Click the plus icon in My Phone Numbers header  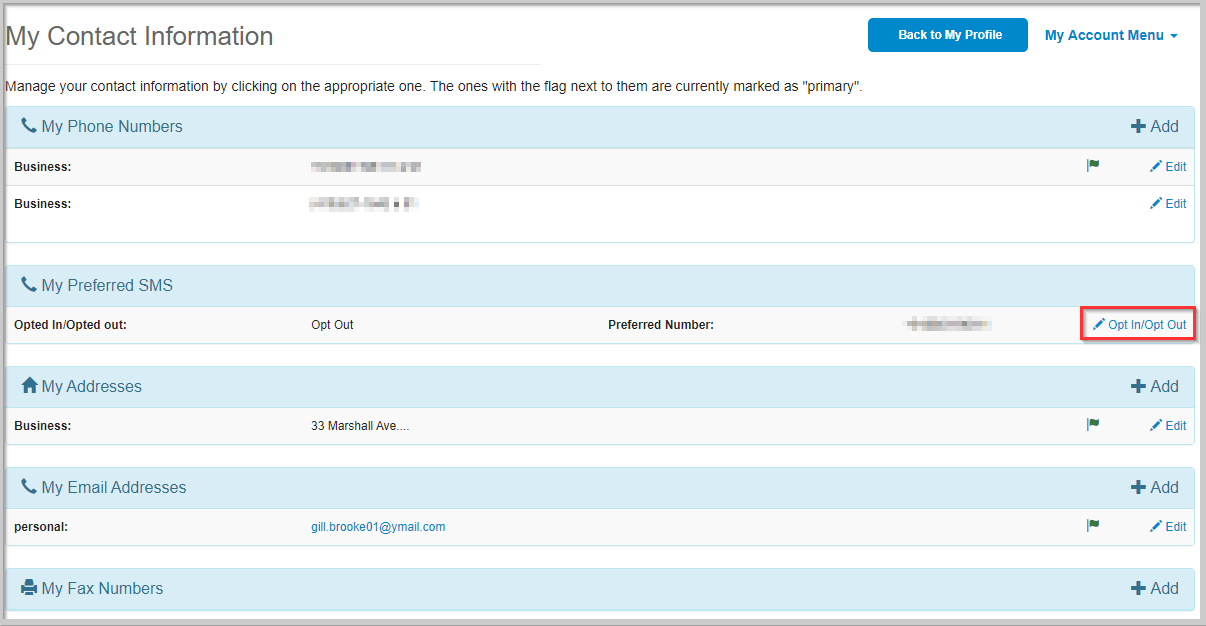[1138, 126]
